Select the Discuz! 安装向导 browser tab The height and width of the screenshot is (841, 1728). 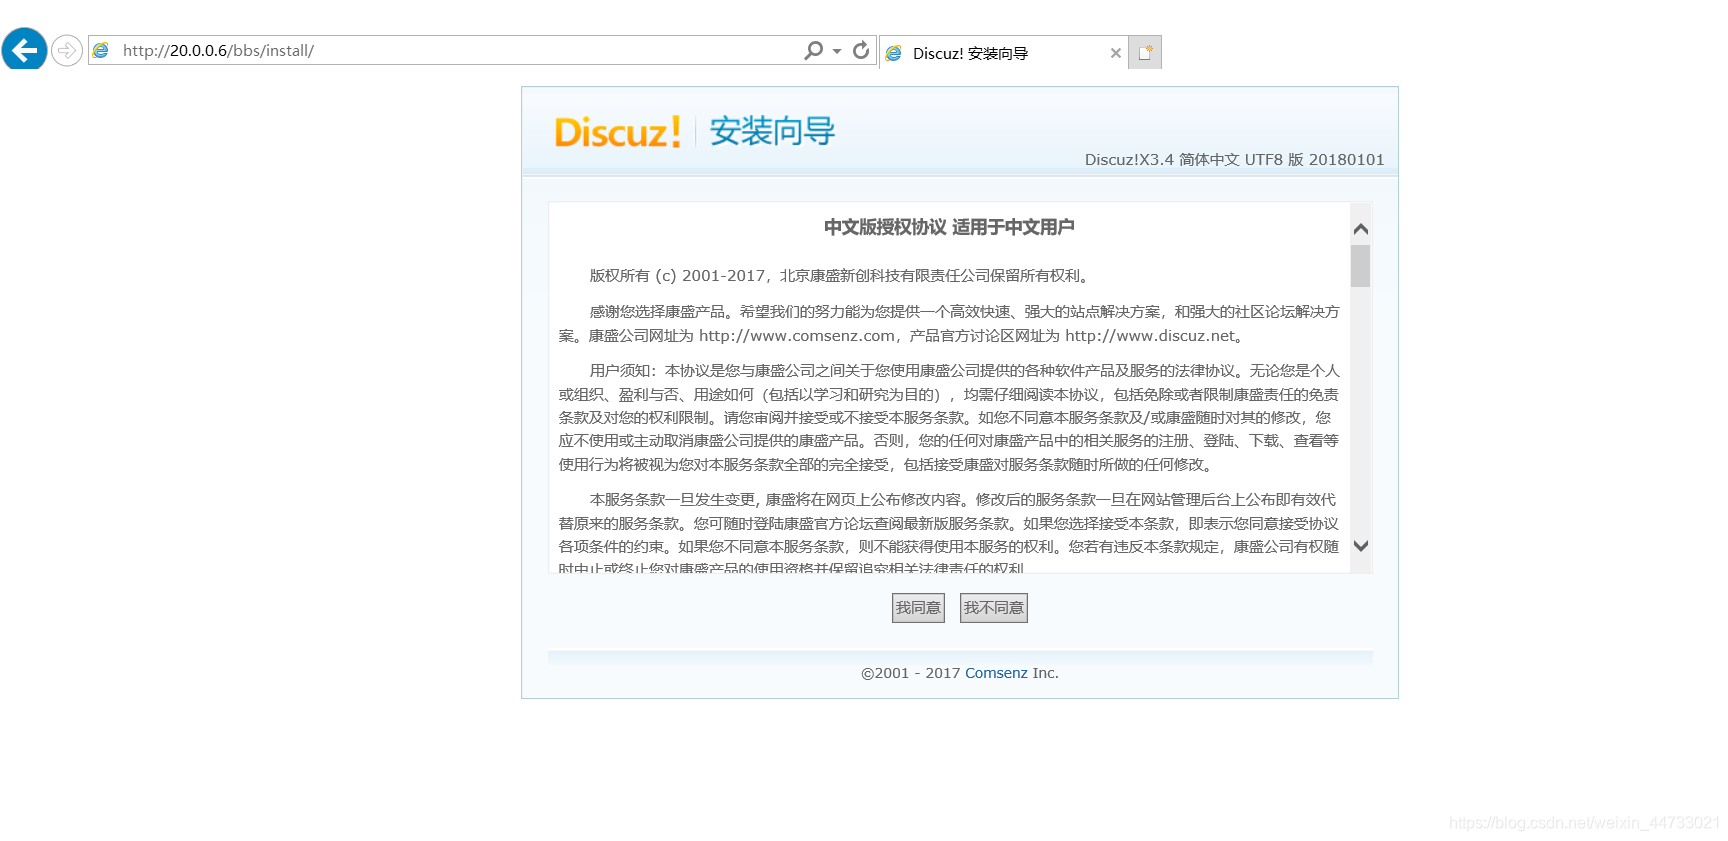(1004, 53)
